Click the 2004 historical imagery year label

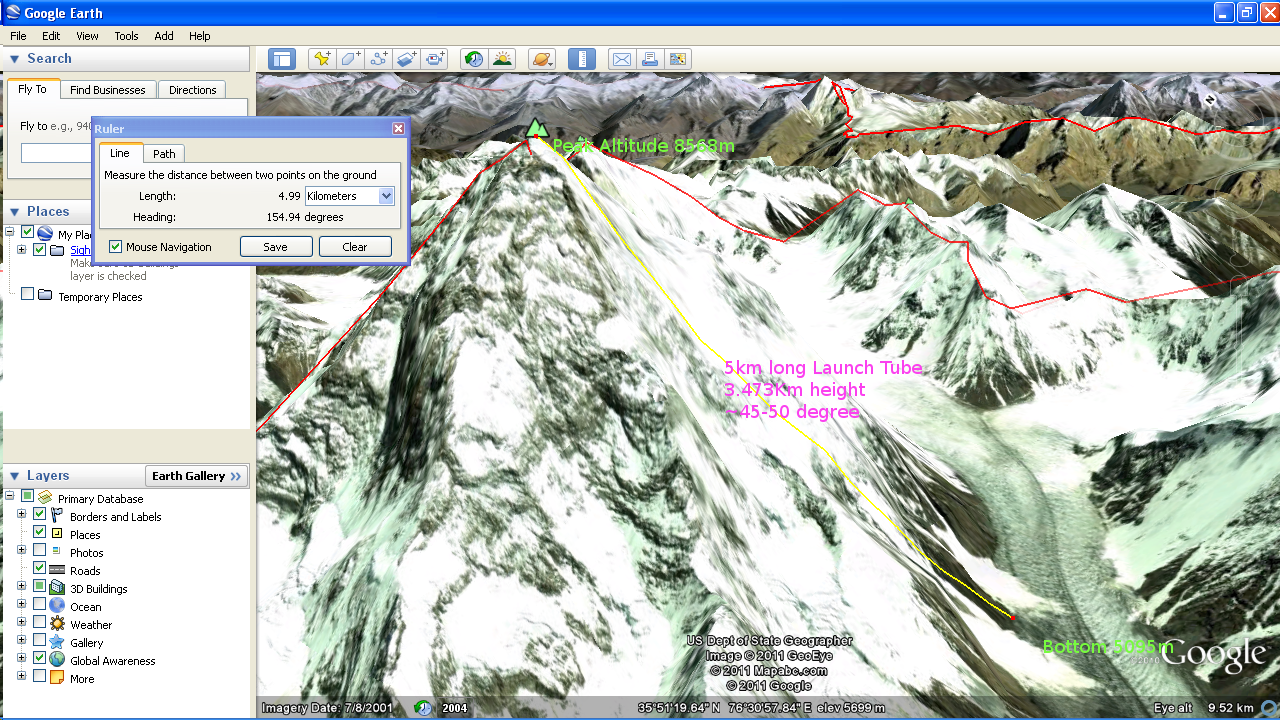pos(455,708)
